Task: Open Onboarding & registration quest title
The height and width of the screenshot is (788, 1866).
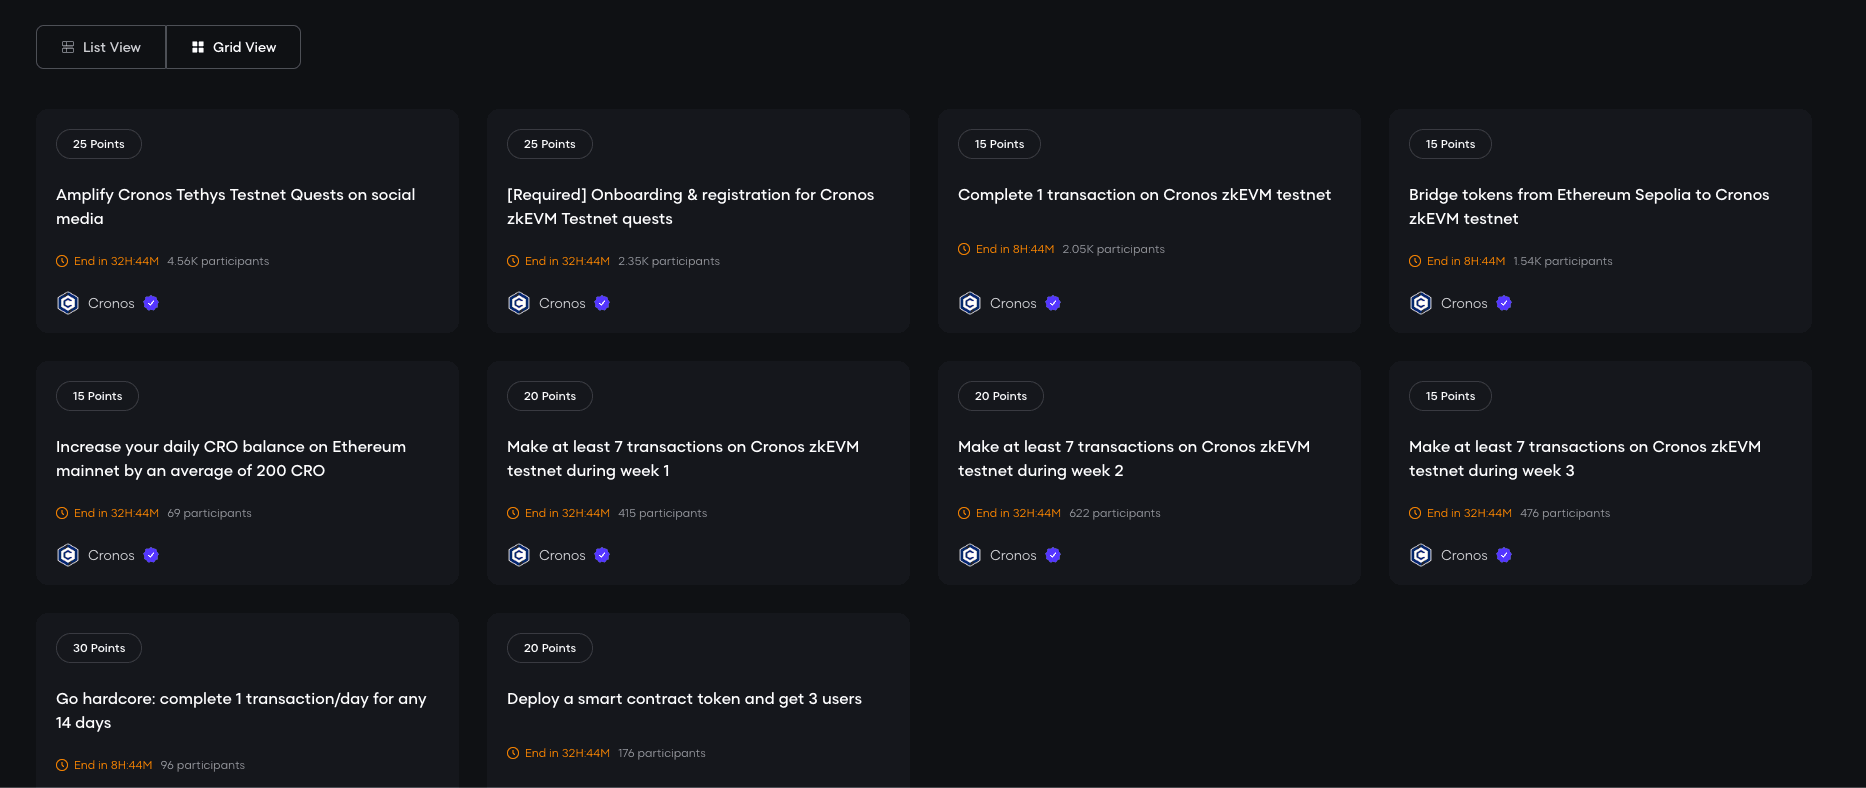Action: pos(691,207)
